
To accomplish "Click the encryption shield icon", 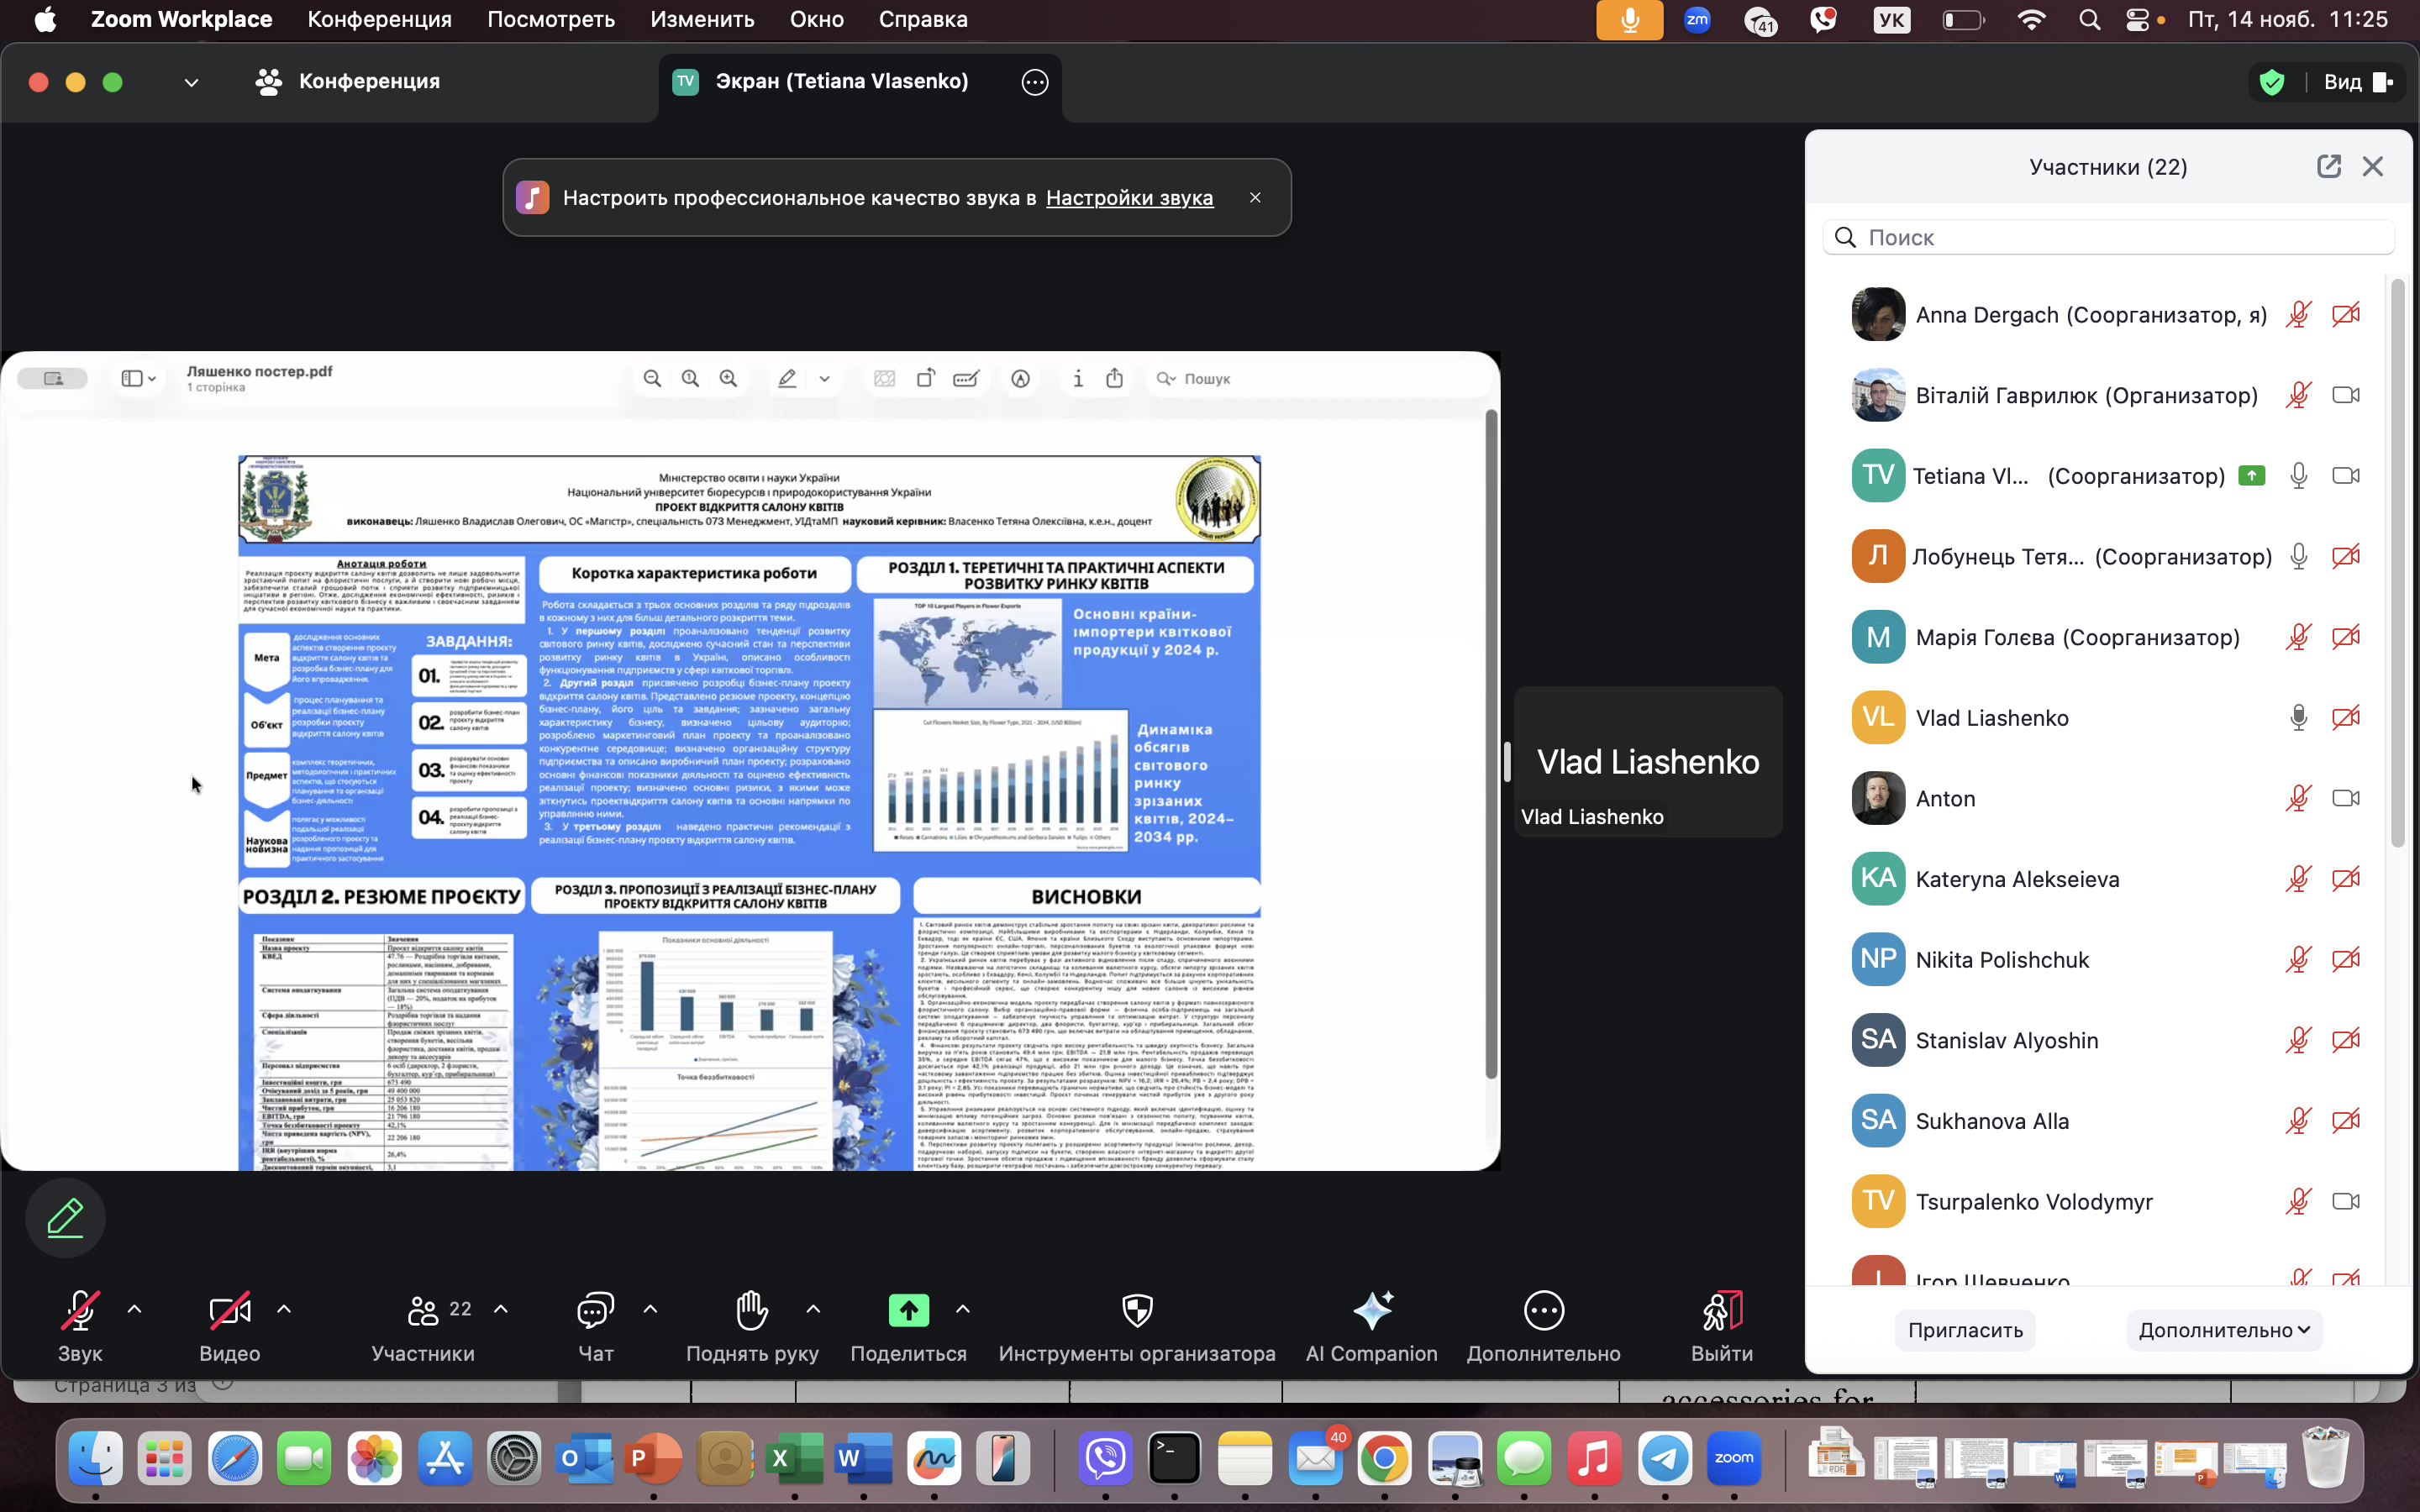I will (2272, 82).
